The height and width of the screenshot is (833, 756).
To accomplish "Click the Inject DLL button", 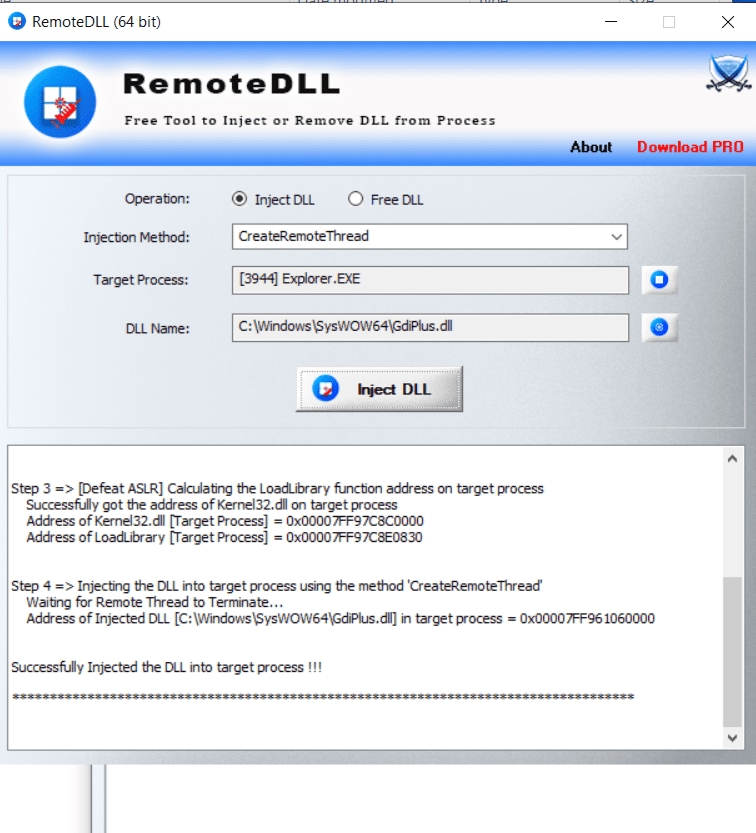I will 379,389.
